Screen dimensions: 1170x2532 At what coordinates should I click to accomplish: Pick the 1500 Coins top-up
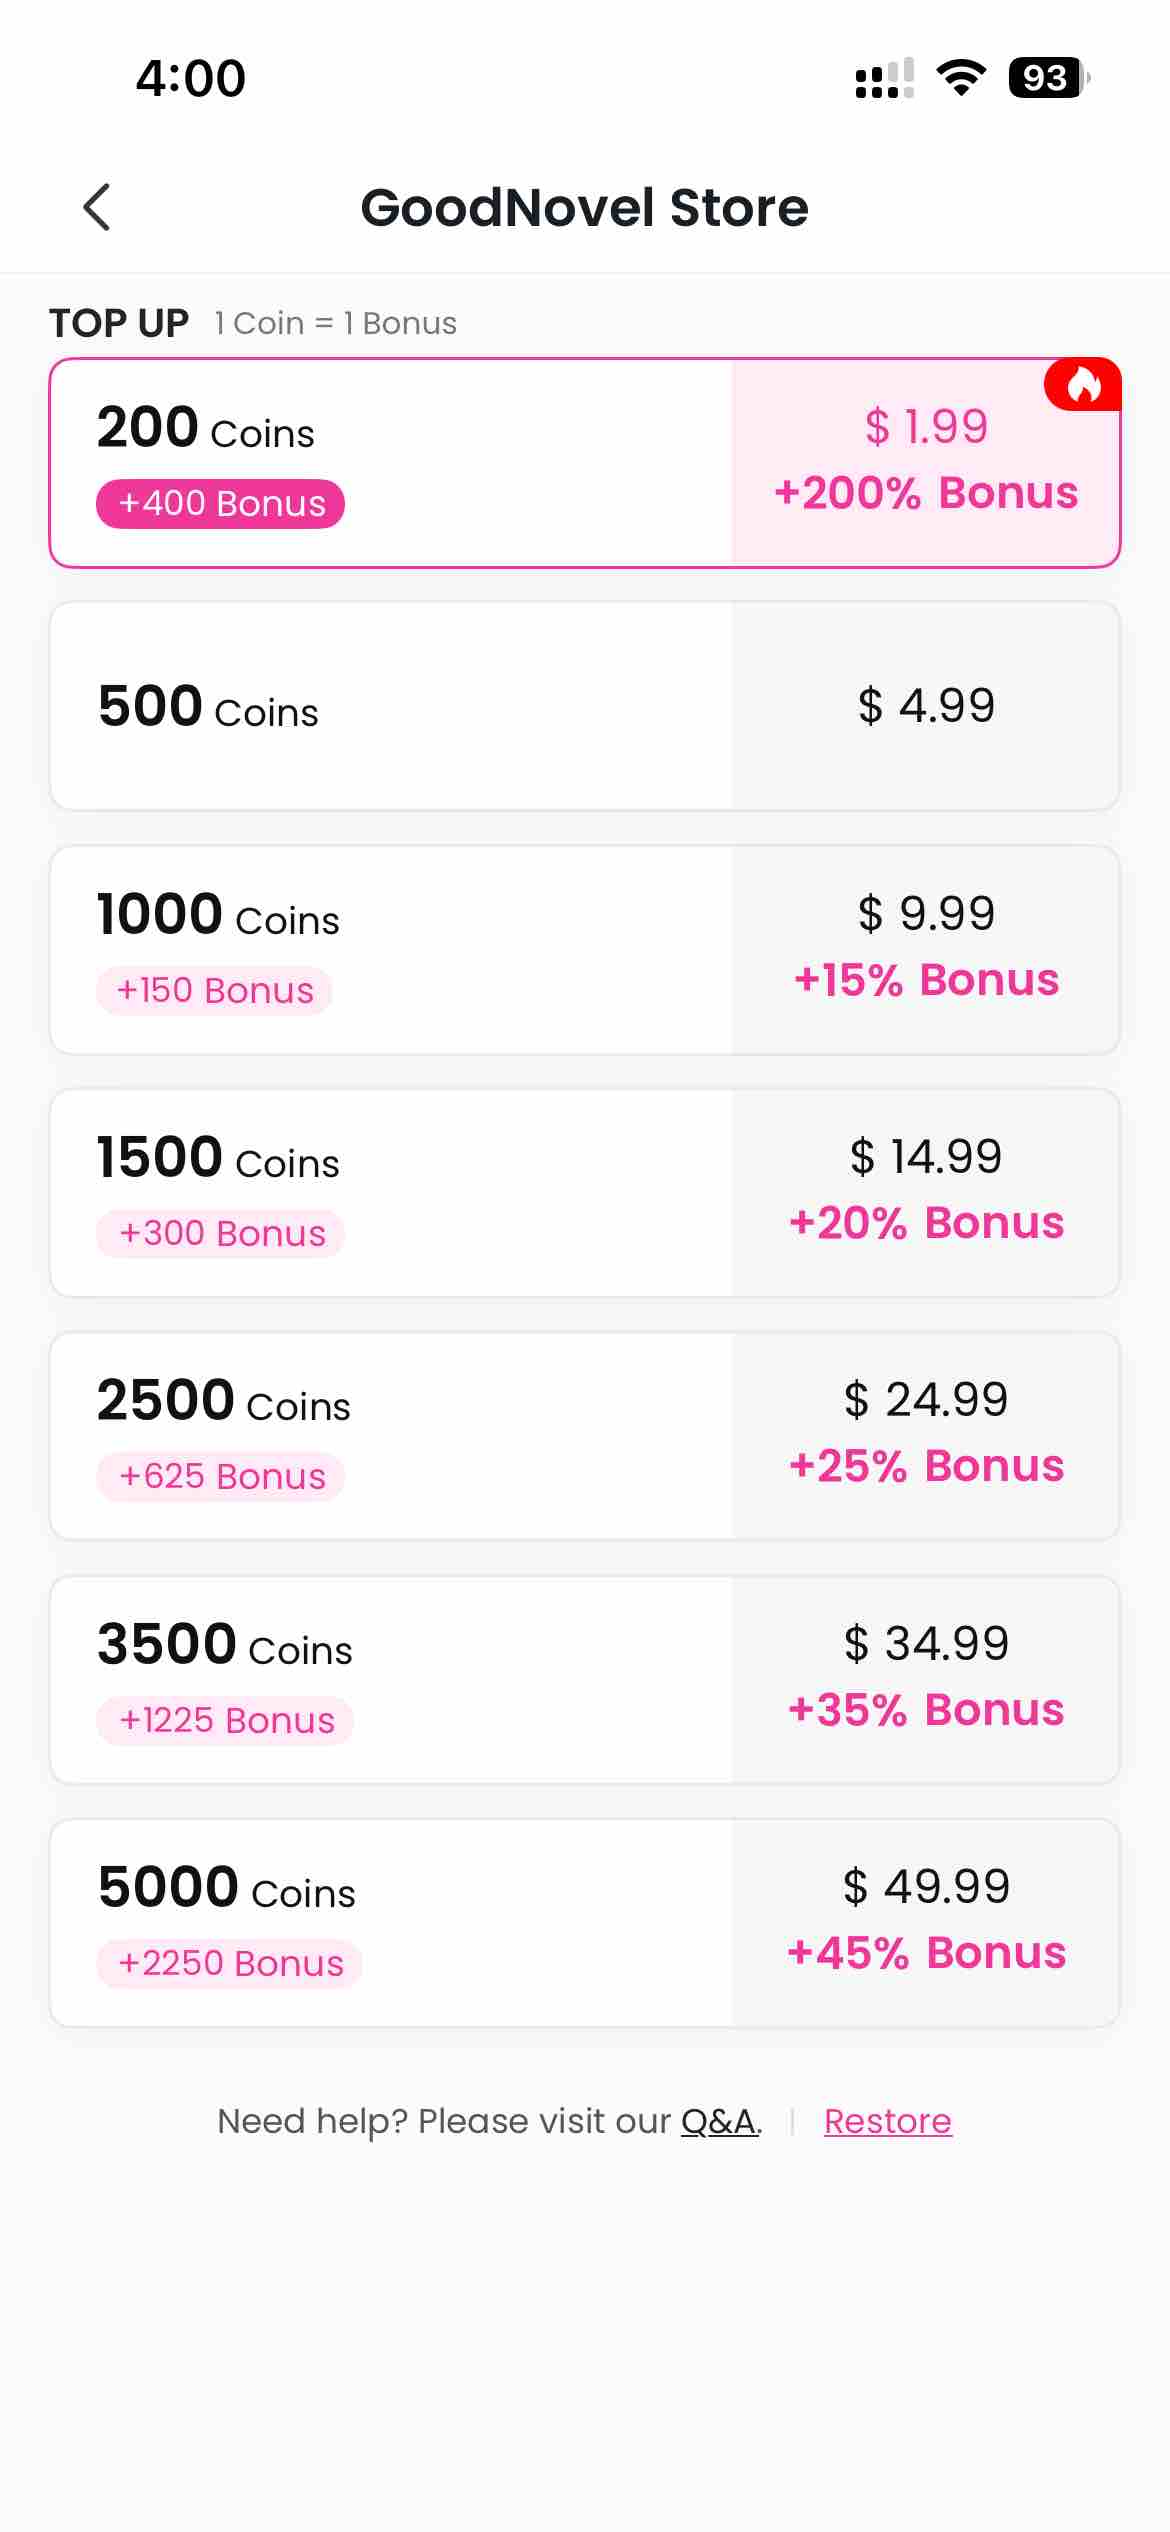[390, 1193]
